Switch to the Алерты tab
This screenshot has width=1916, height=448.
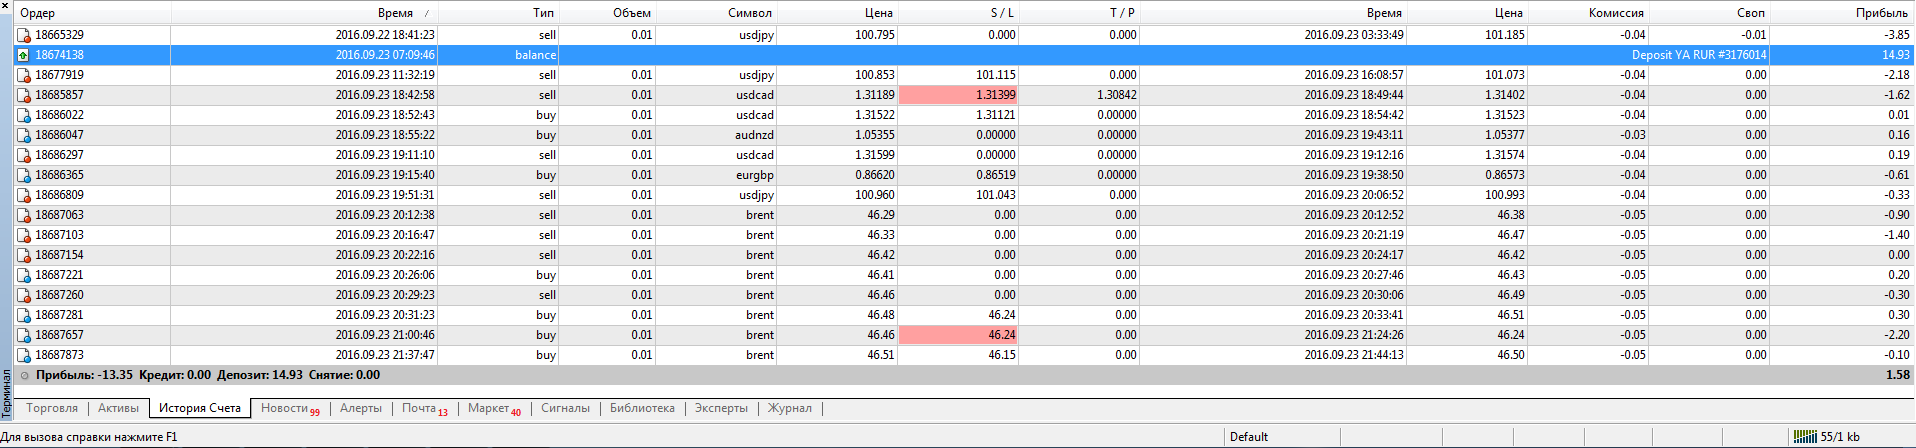pos(361,408)
